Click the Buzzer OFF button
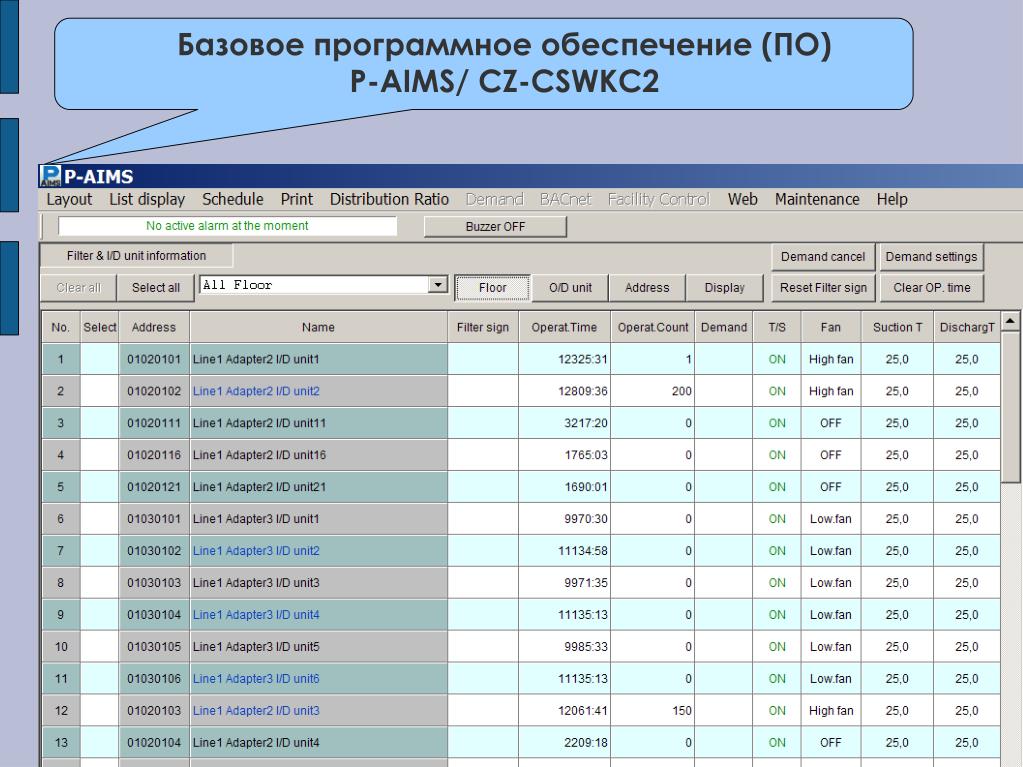This screenshot has width=1023, height=767. [x=495, y=226]
